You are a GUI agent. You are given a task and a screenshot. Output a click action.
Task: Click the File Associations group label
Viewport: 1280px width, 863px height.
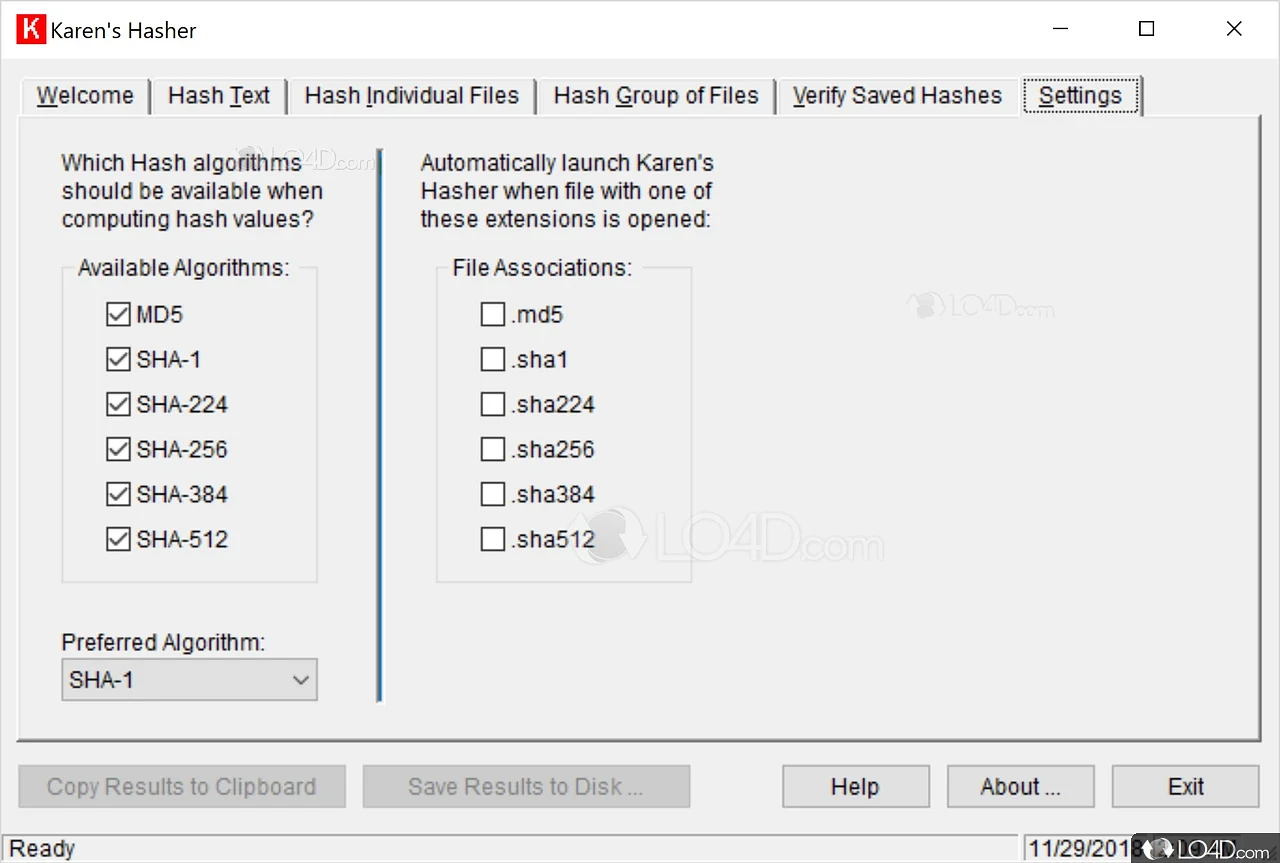pyautogui.click(x=542, y=268)
